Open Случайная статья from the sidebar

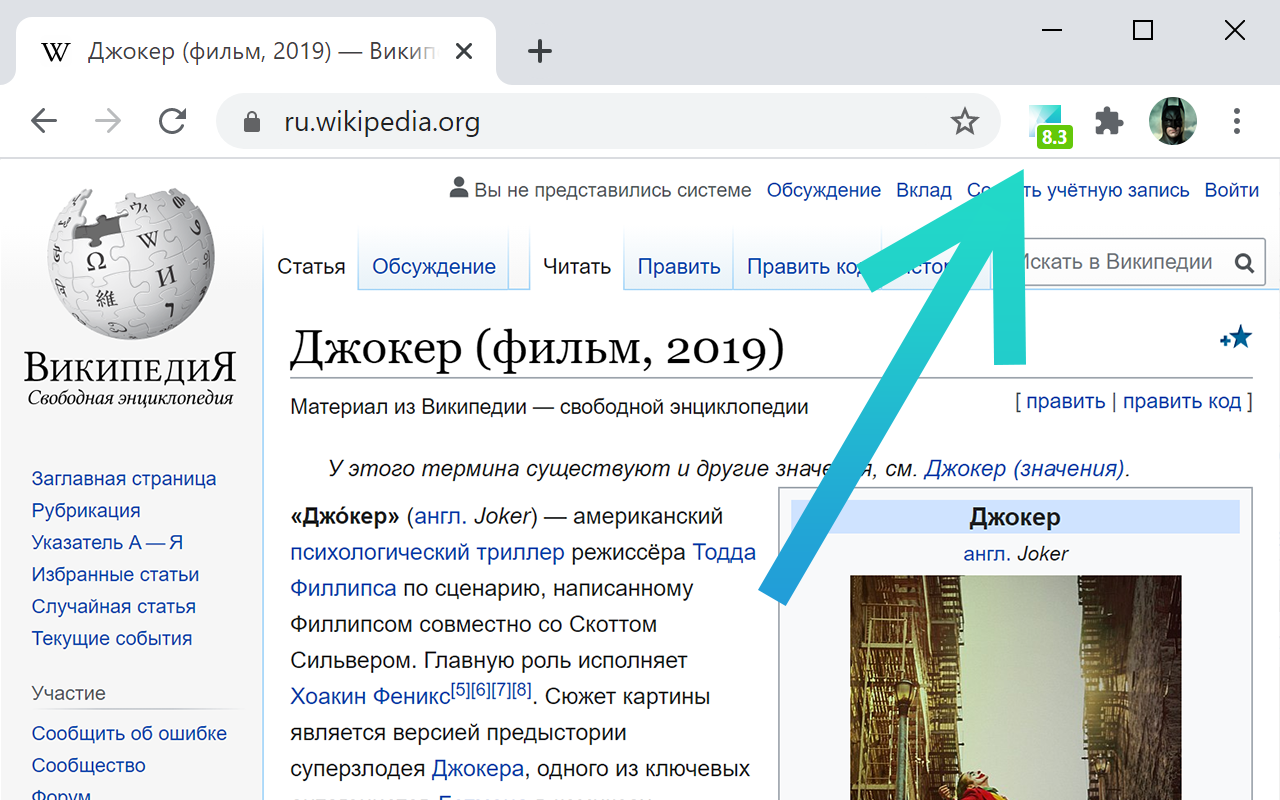[x=113, y=606]
